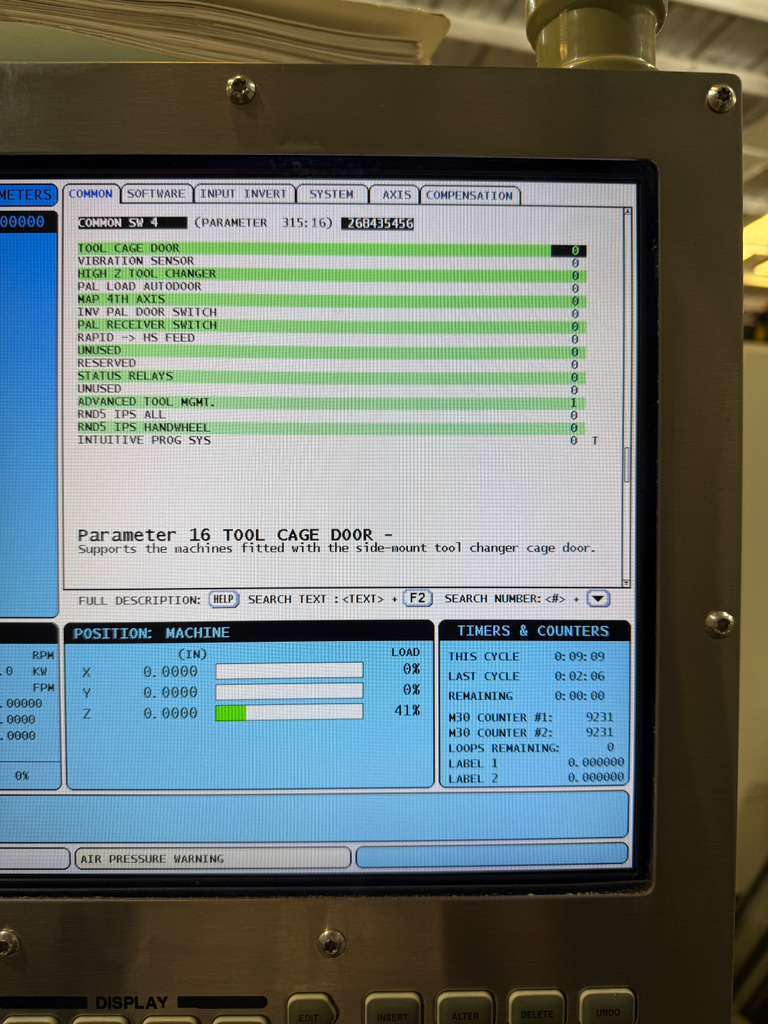Click the parameter value 268435456 field

[379, 223]
